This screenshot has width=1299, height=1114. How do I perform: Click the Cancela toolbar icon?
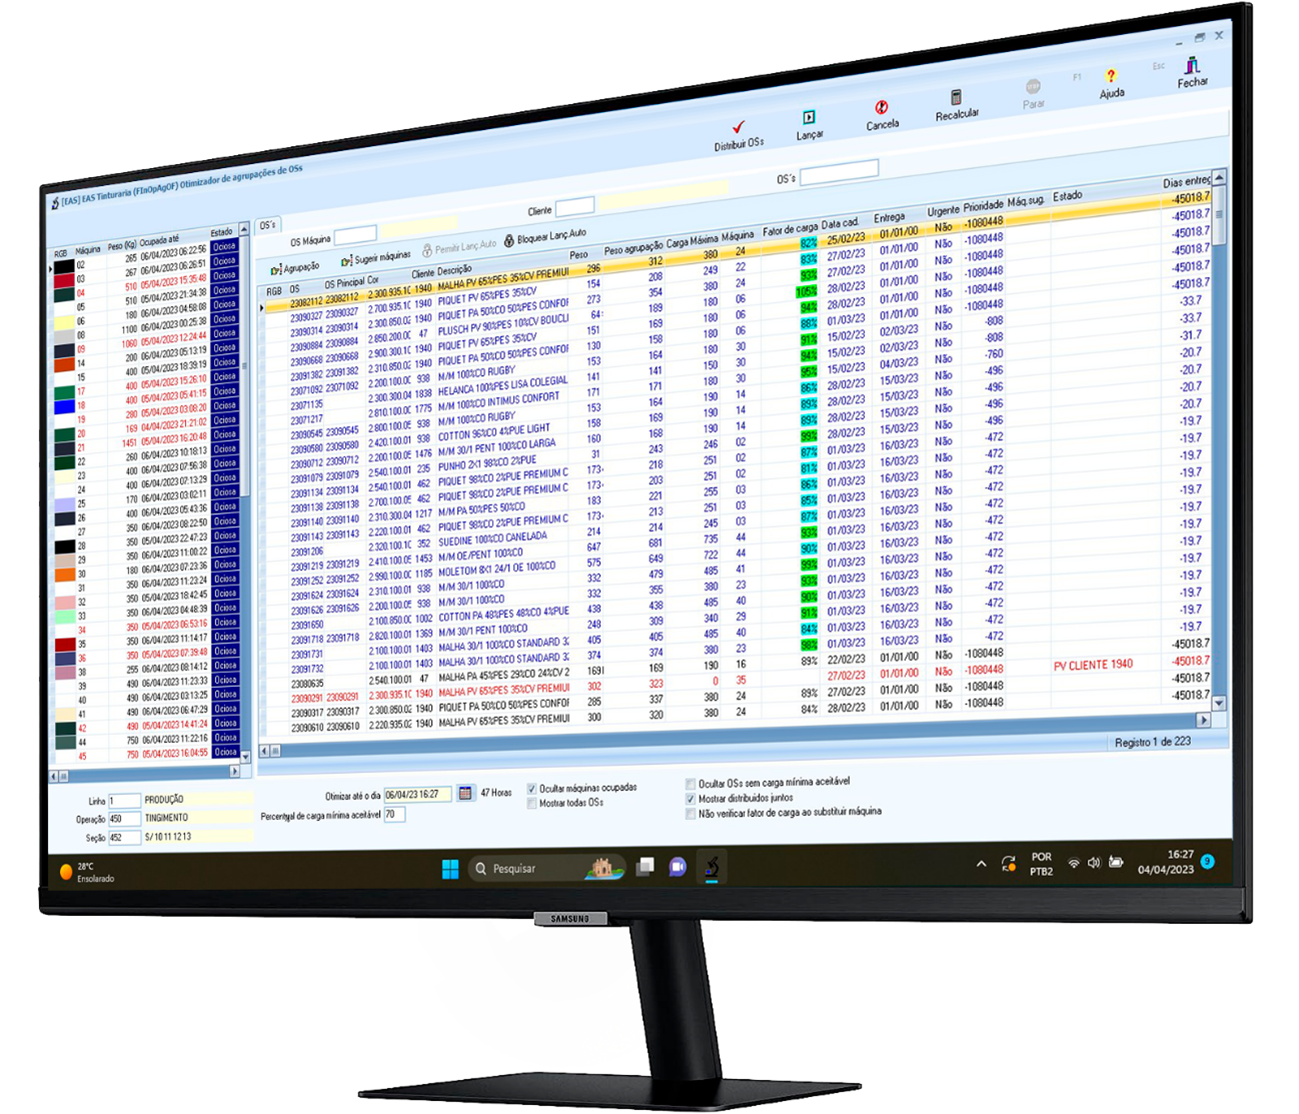[881, 108]
